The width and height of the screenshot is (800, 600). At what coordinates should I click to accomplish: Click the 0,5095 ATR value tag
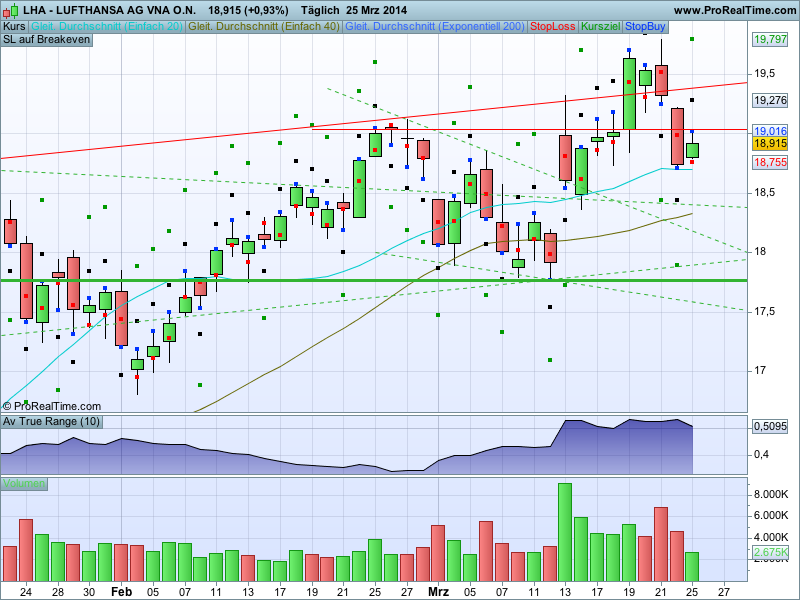(x=770, y=426)
